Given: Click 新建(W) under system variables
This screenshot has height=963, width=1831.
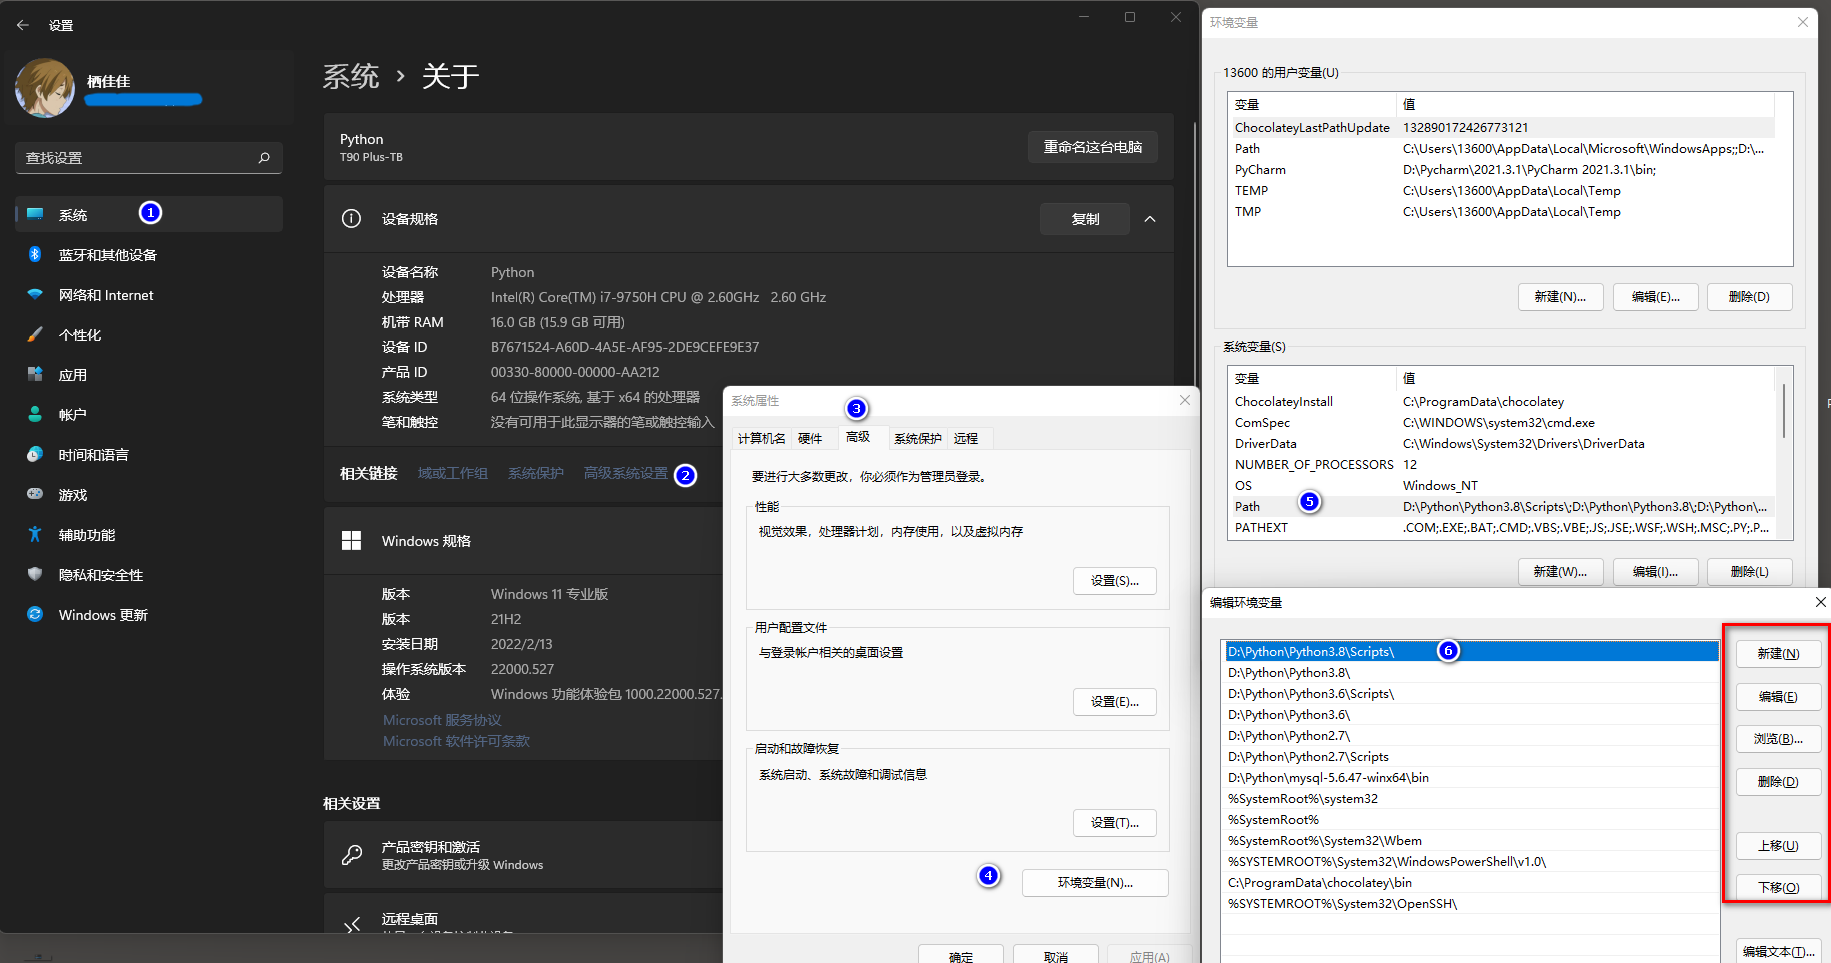Looking at the screenshot, I should pos(1560,572).
